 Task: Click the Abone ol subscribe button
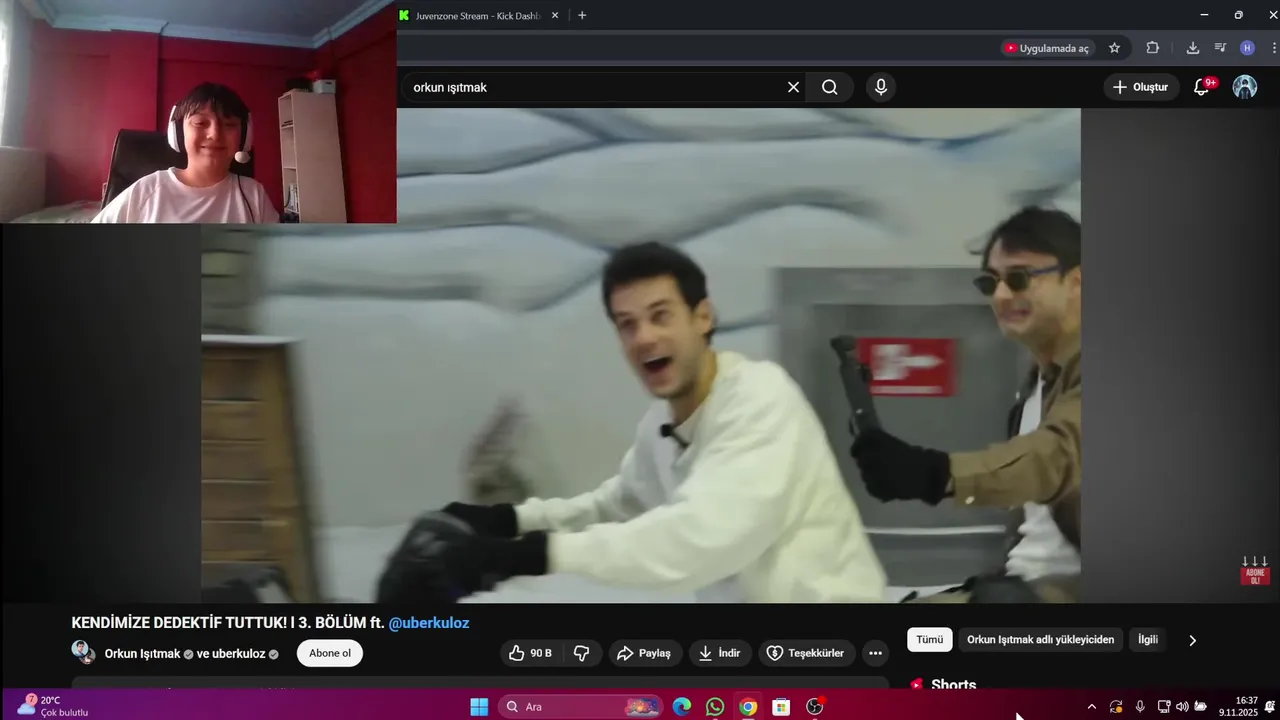[x=330, y=653]
